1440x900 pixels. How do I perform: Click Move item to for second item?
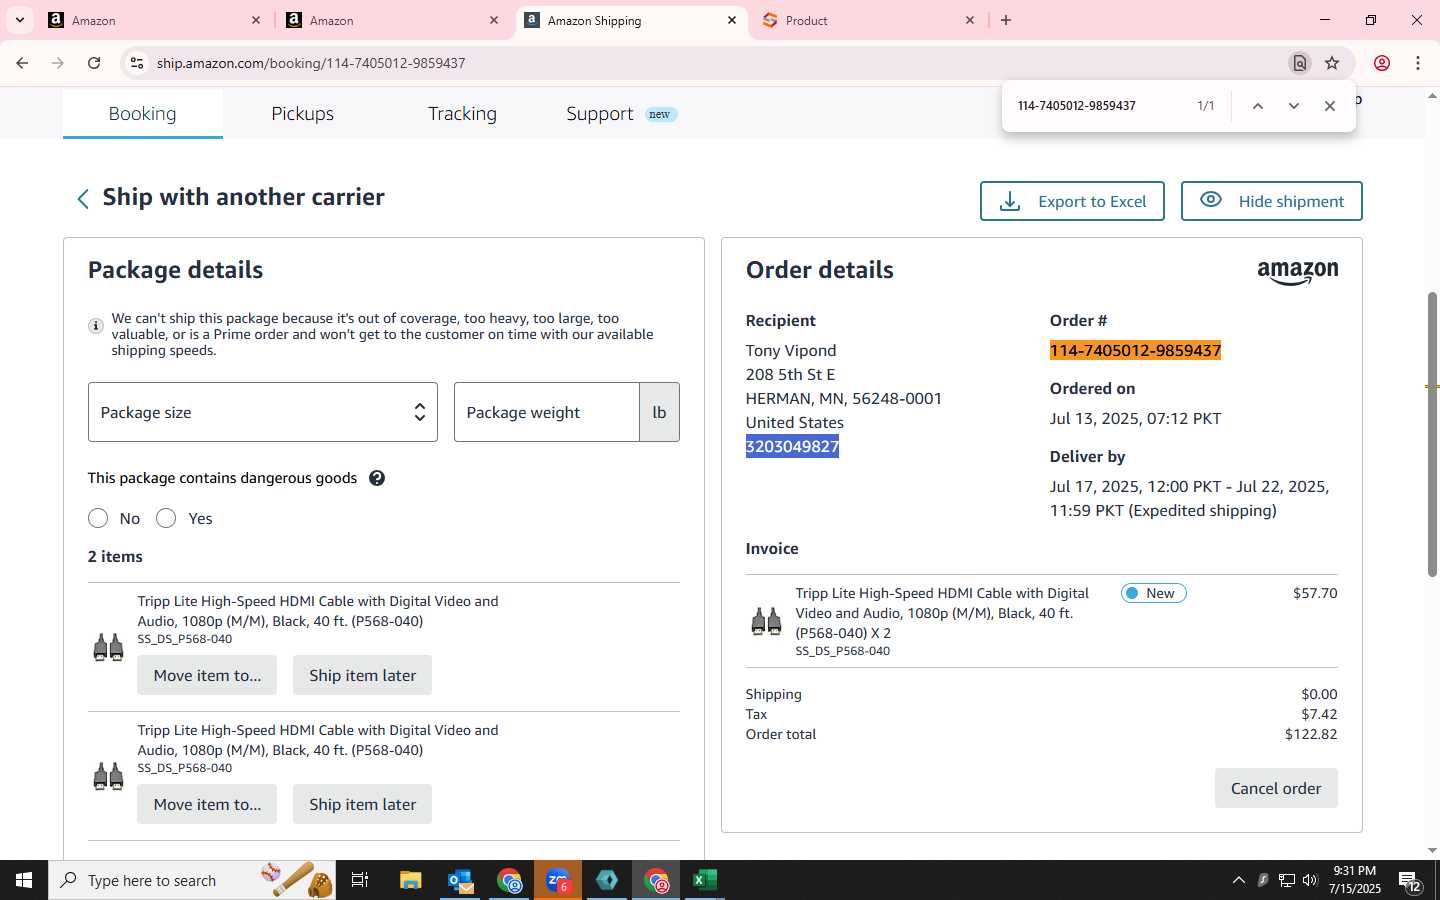207,804
